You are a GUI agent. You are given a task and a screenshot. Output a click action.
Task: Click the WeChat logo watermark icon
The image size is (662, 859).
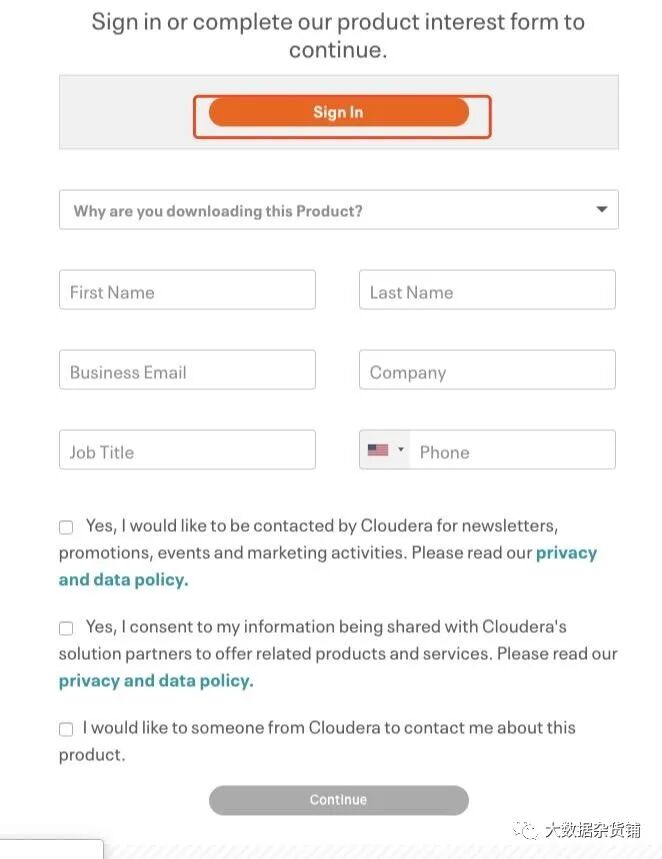pyautogui.click(x=523, y=829)
